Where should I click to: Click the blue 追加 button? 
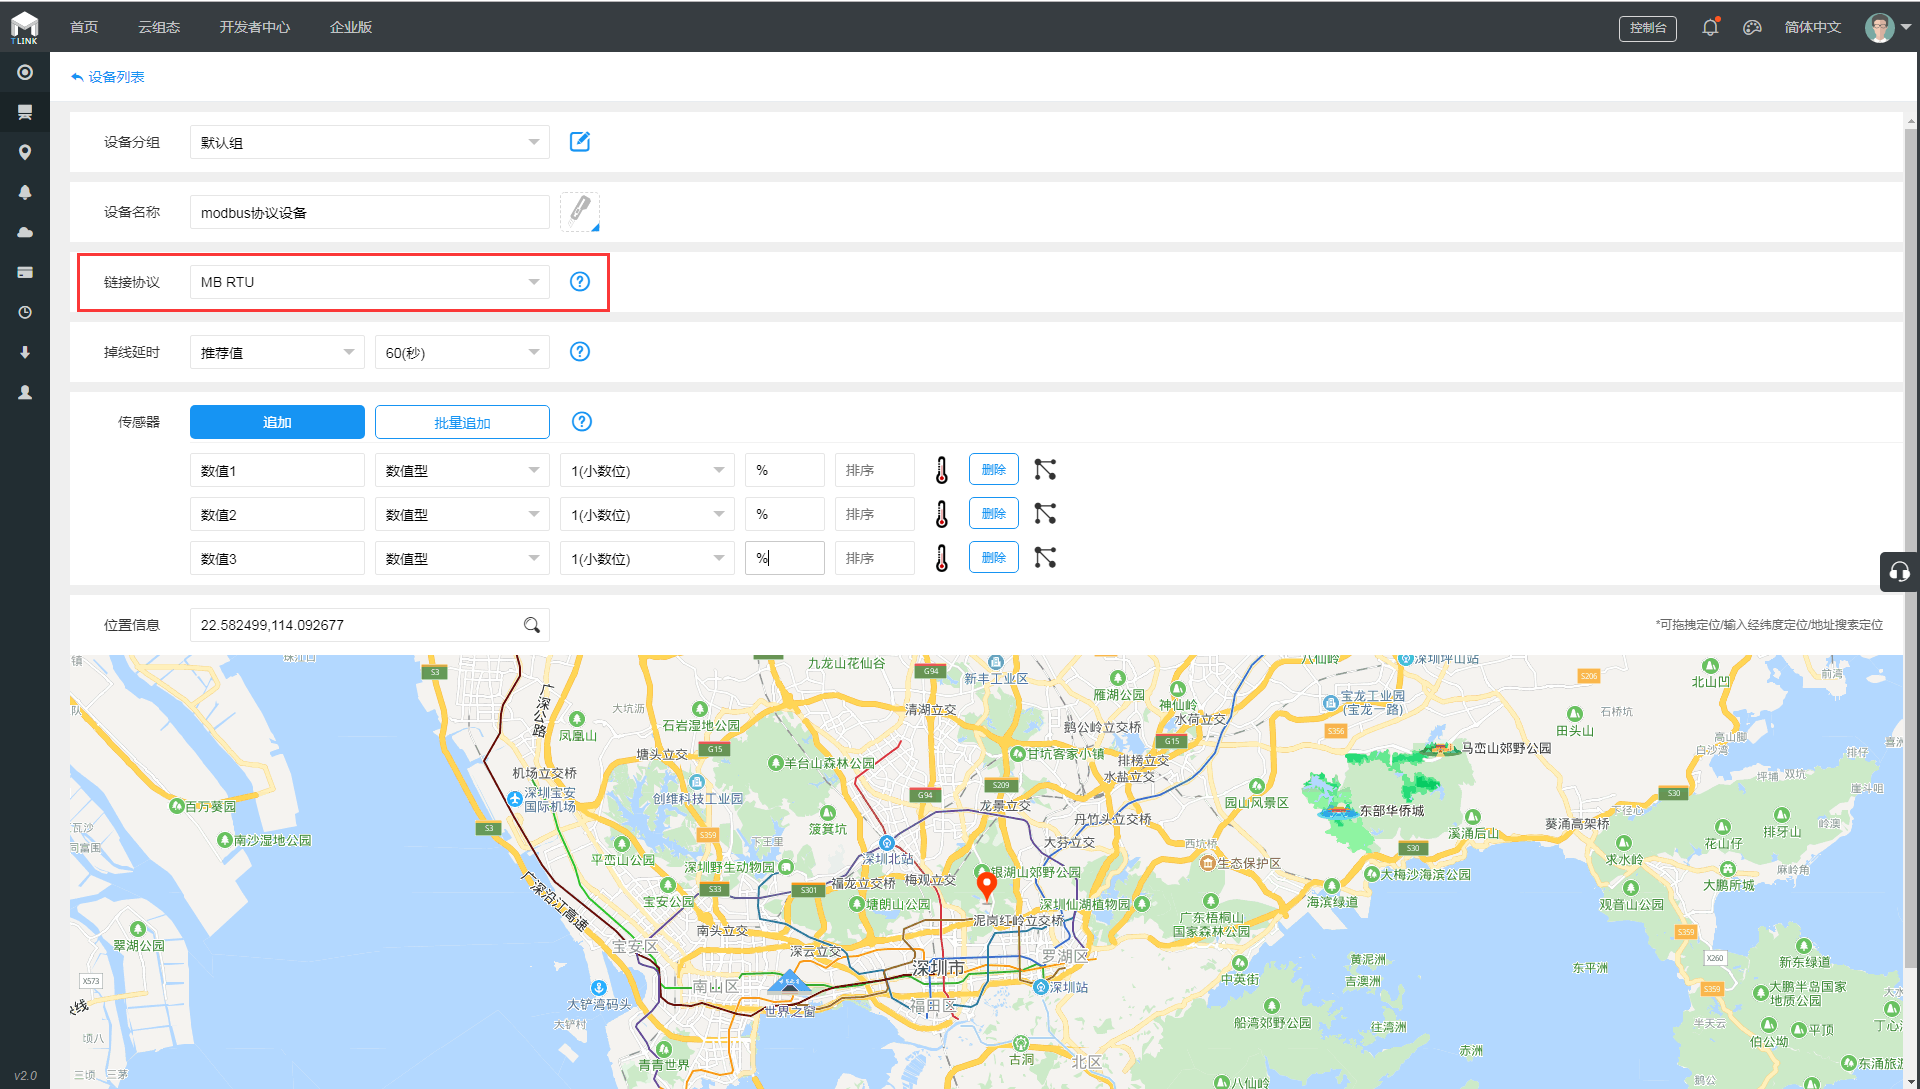[277, 422]
